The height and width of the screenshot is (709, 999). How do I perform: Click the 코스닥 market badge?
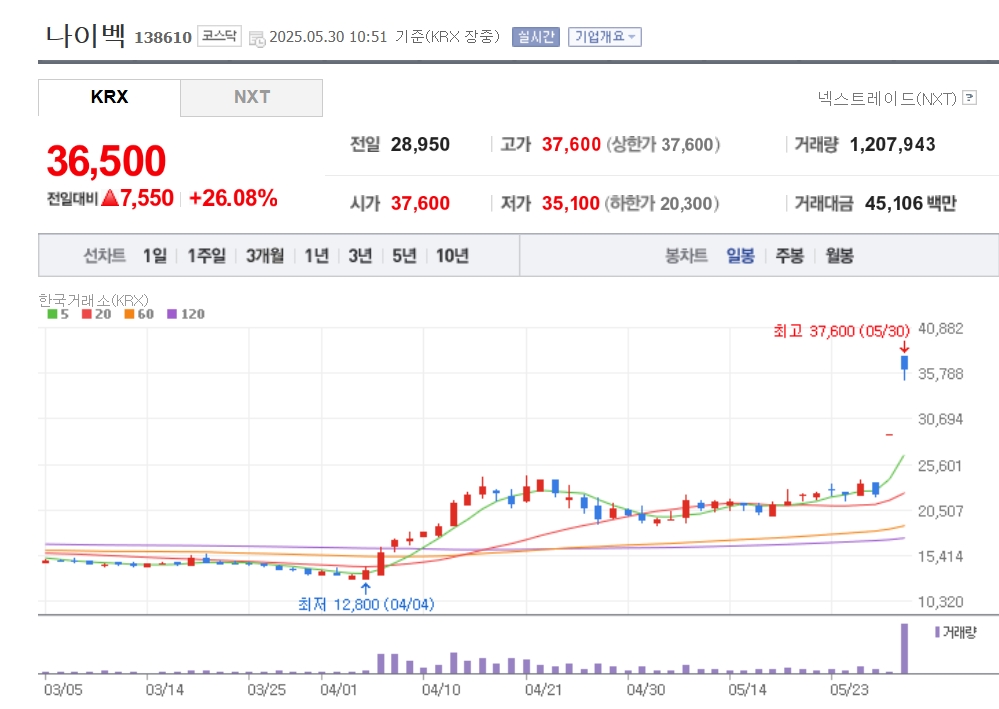219,37
